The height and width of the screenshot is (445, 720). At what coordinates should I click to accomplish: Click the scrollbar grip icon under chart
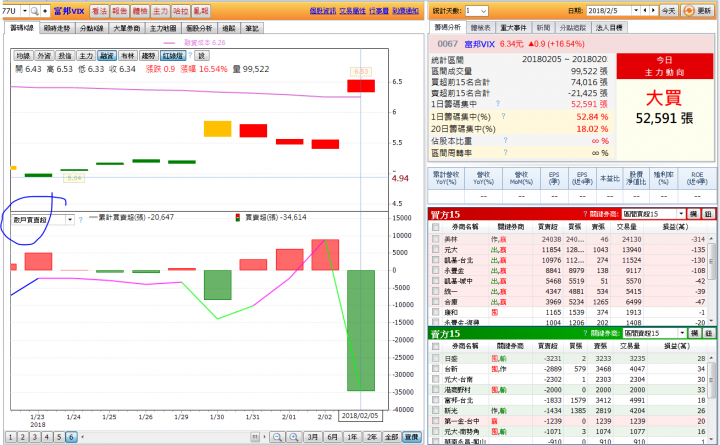(255, 437)
